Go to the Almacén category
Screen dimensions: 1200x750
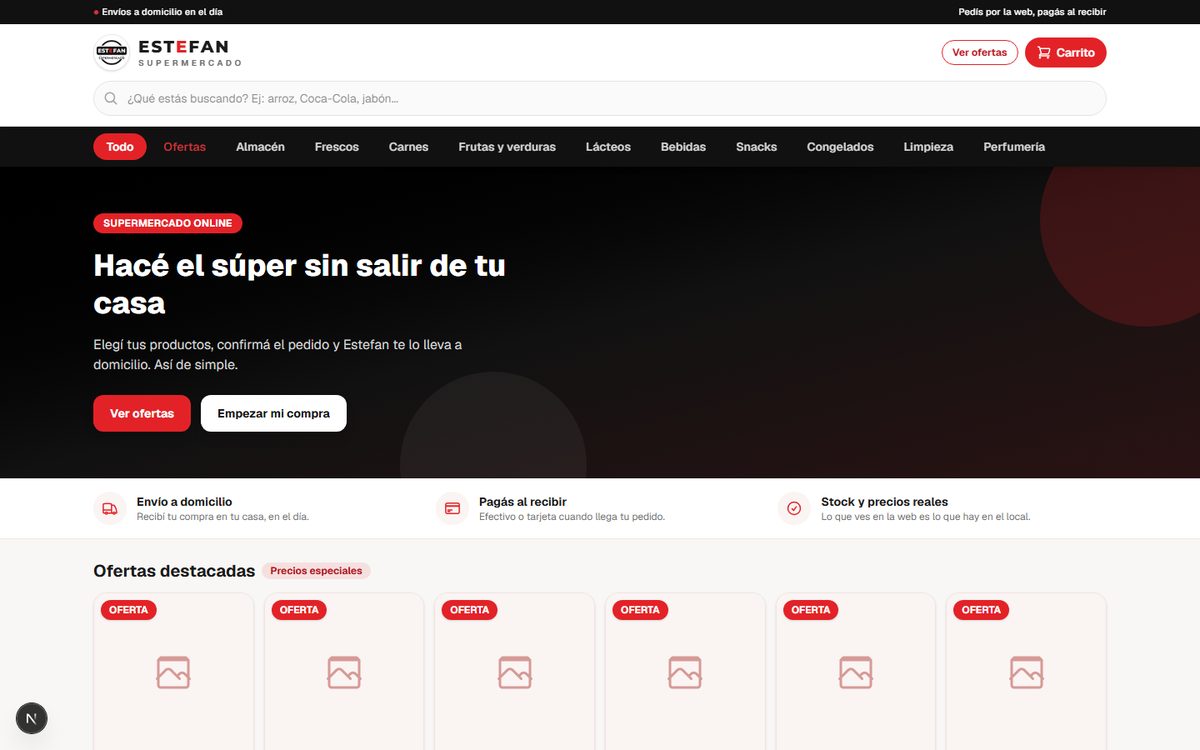260,147
